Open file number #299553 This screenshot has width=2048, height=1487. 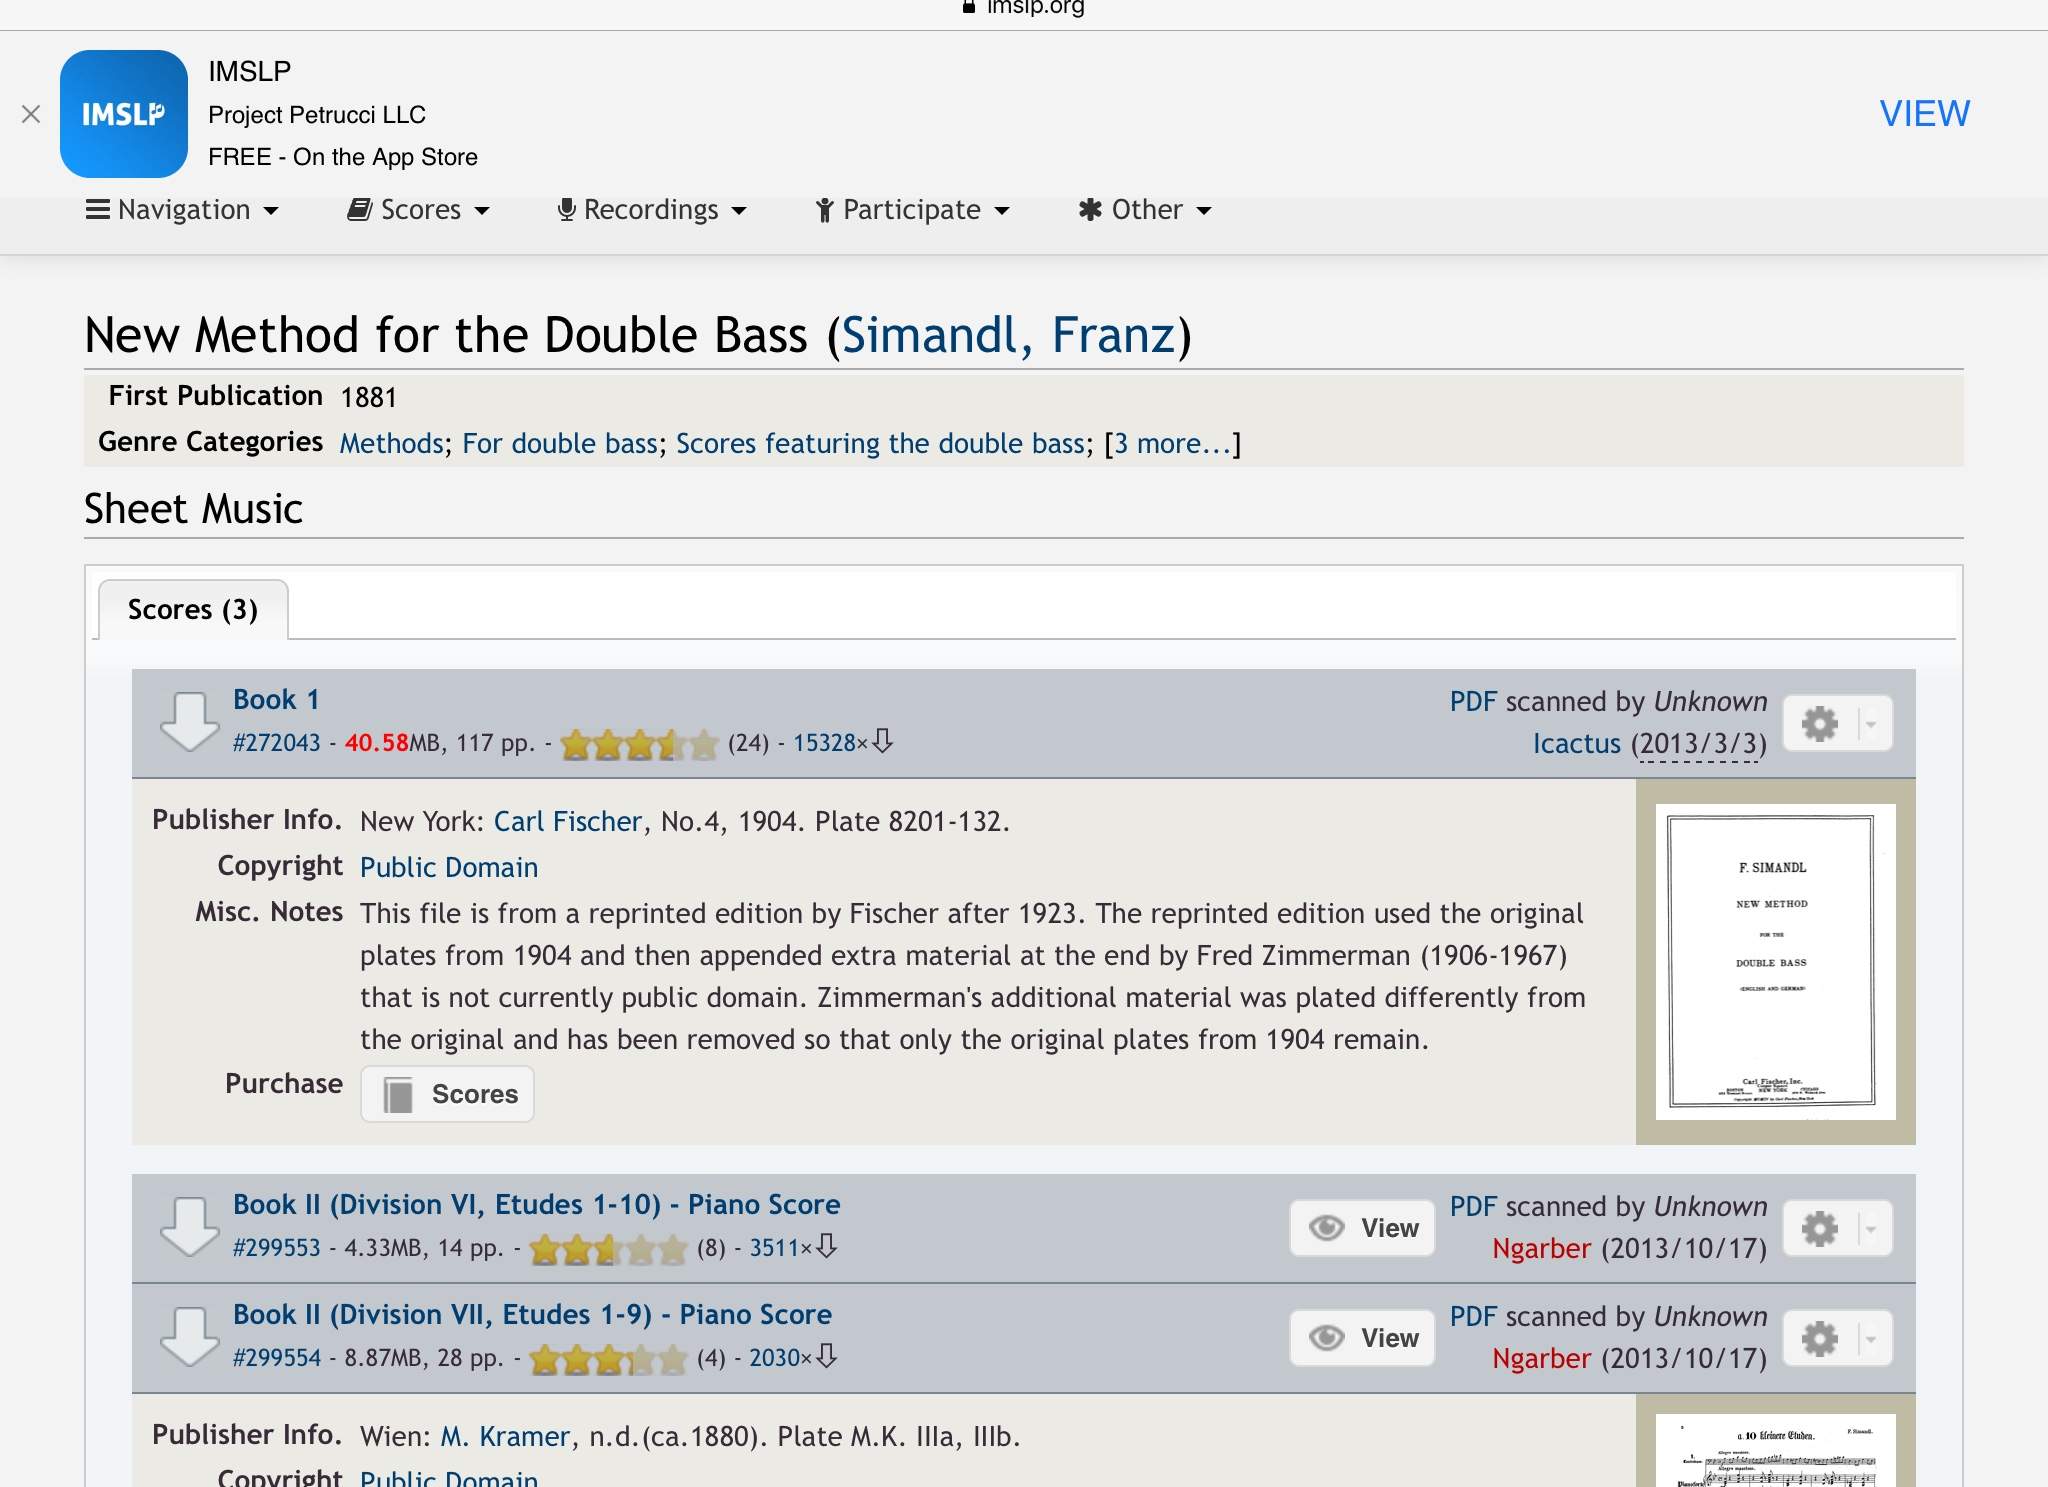(277, 1248)
